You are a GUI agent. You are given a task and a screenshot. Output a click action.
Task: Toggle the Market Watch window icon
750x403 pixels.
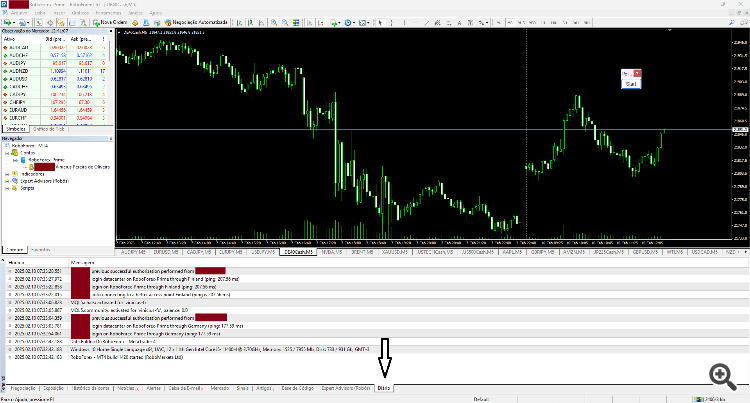pyautogui.click(x=39, y=22)
